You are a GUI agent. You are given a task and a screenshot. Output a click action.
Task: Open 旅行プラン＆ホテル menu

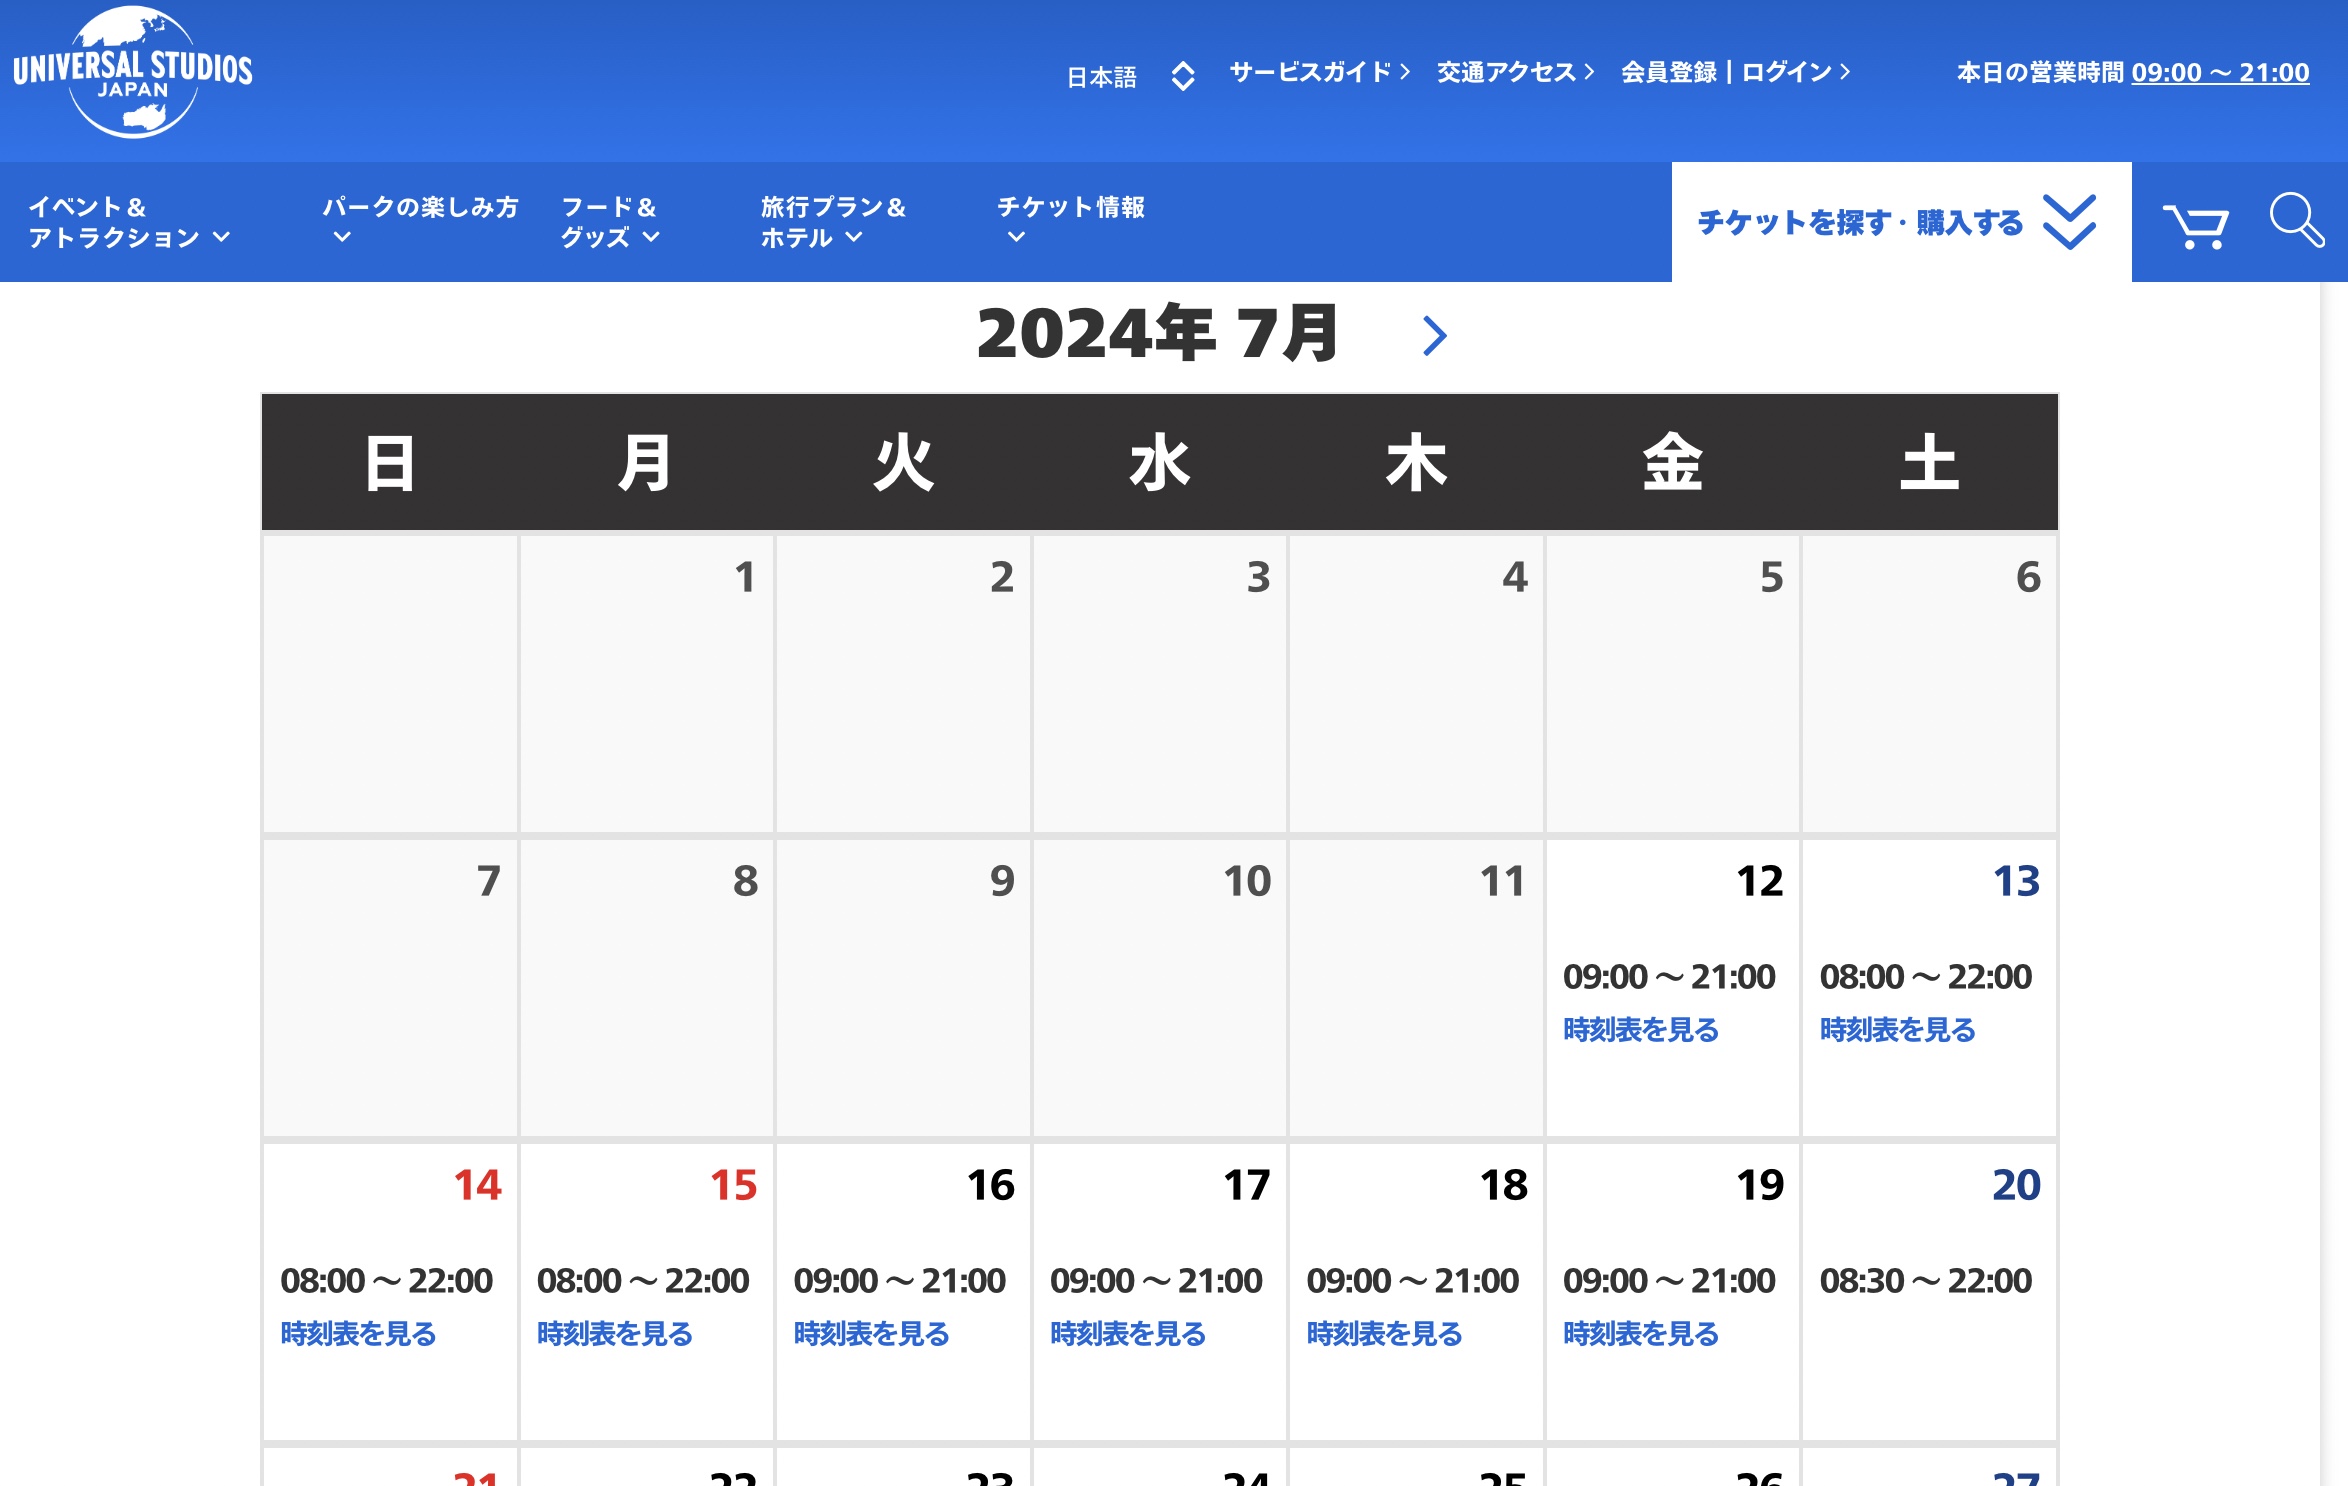coord(832,222)
